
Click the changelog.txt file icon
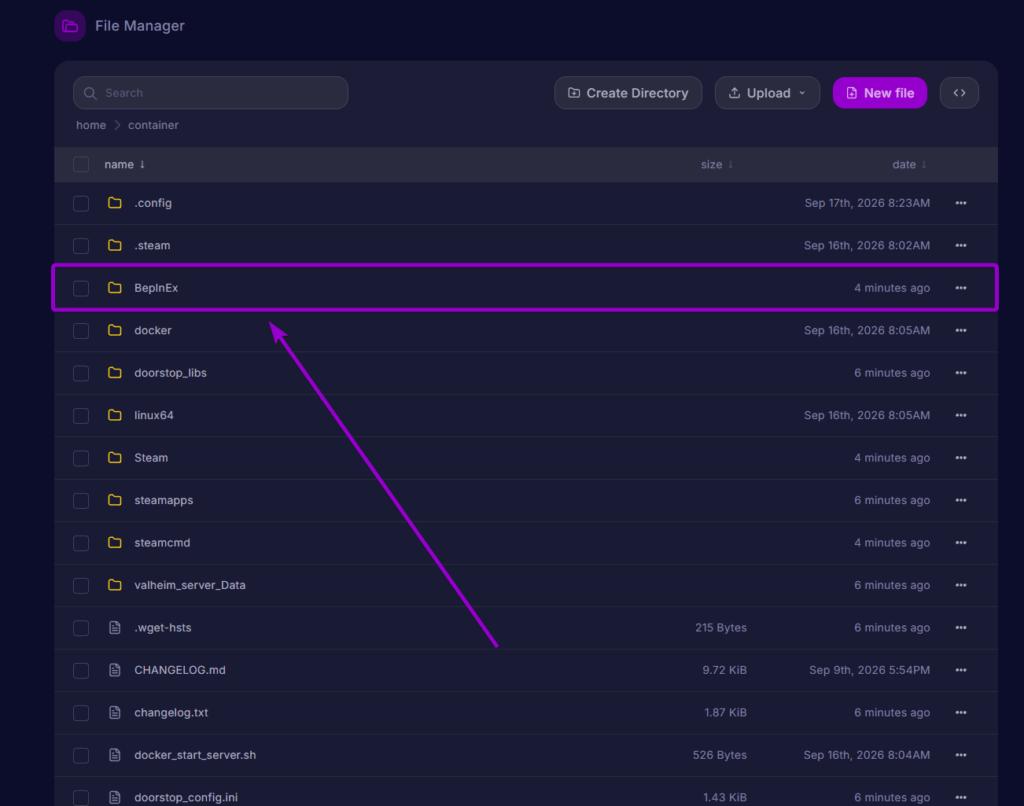pos(115,713)
